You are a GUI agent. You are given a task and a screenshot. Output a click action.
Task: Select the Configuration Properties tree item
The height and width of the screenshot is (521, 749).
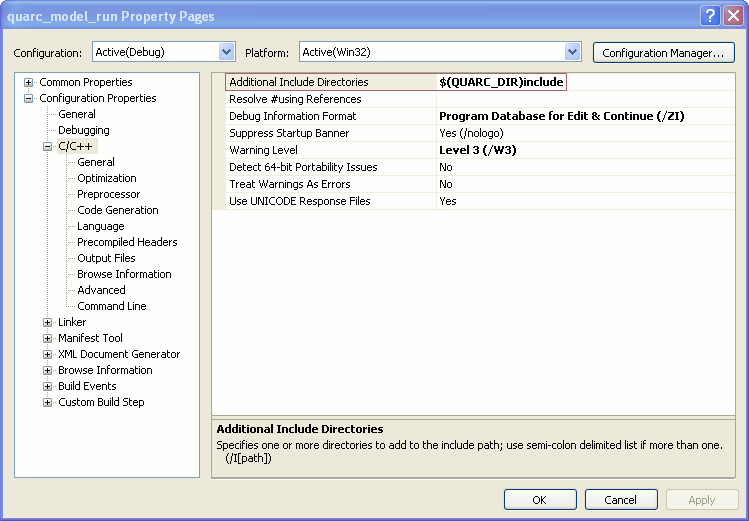click(x=98, y=98)
